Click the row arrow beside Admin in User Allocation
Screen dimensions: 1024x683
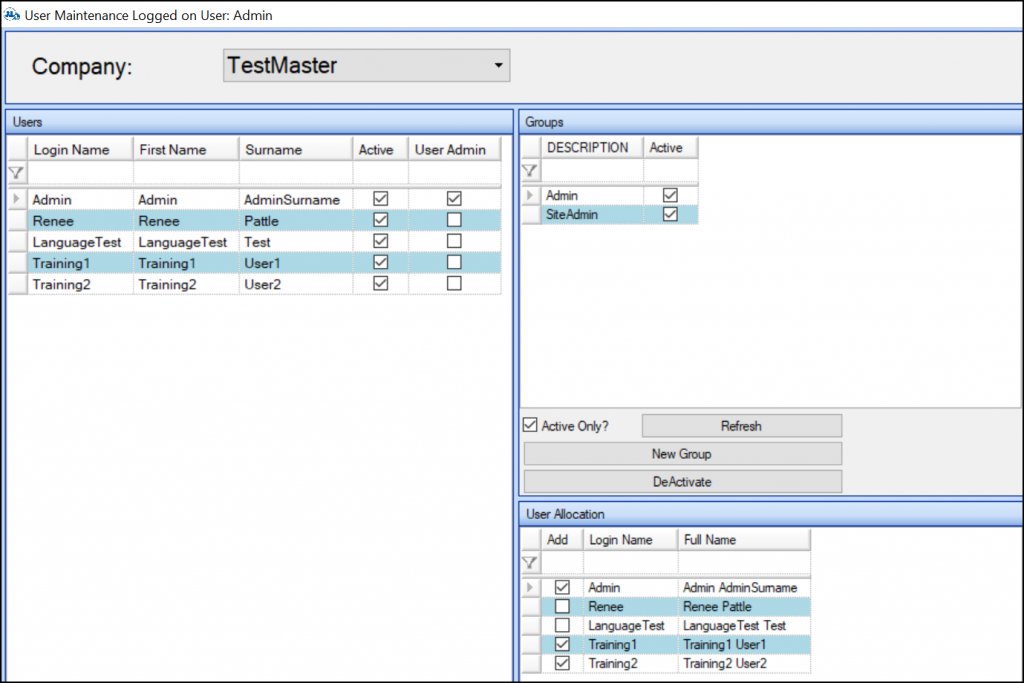[x=530, y=587]
